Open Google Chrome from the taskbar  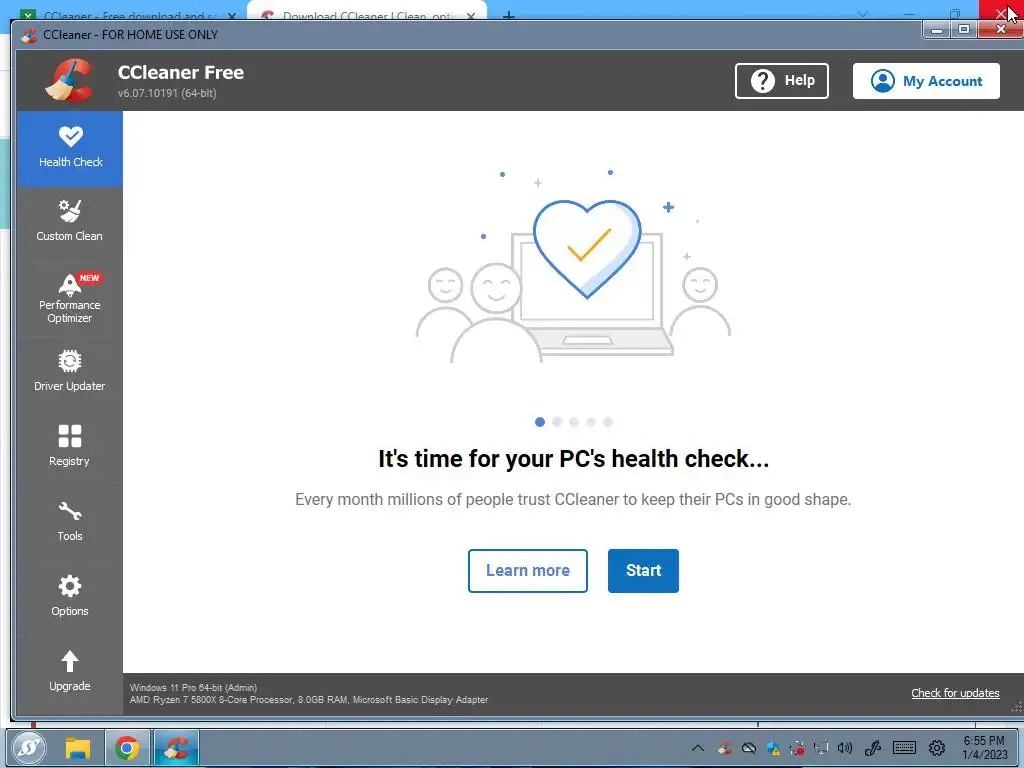click(x=127, y=748)
